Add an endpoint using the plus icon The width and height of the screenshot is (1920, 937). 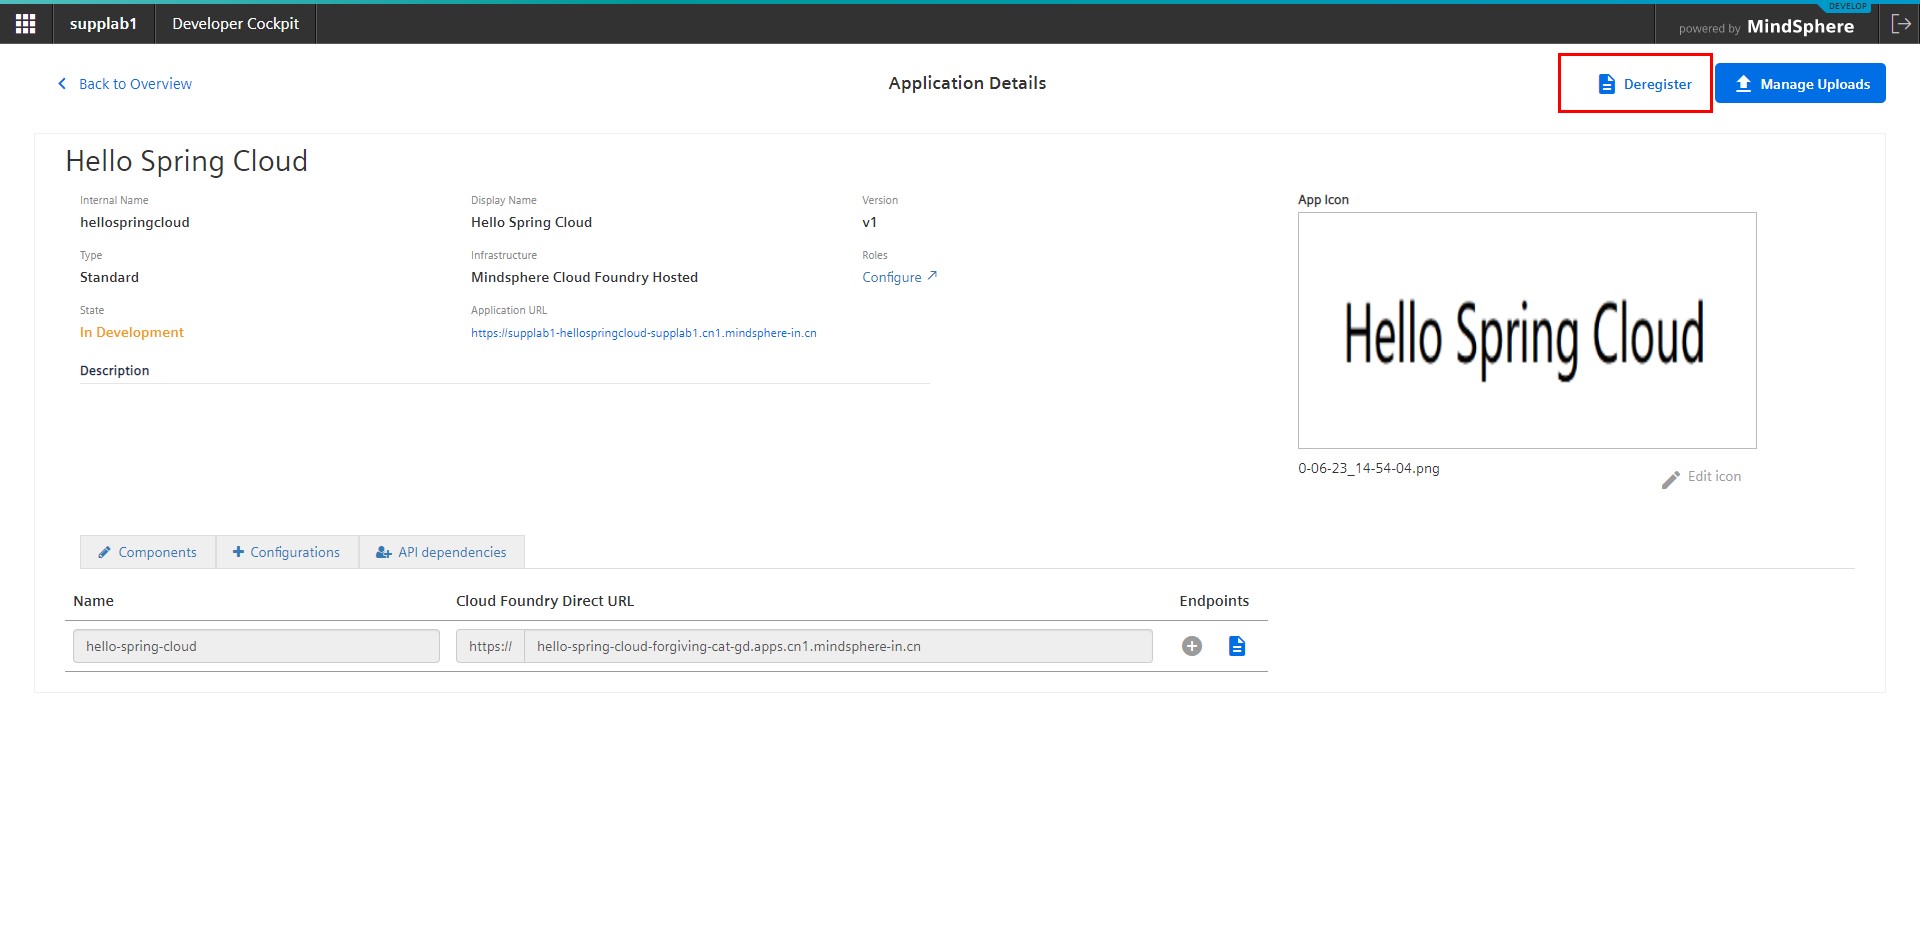1191,646
